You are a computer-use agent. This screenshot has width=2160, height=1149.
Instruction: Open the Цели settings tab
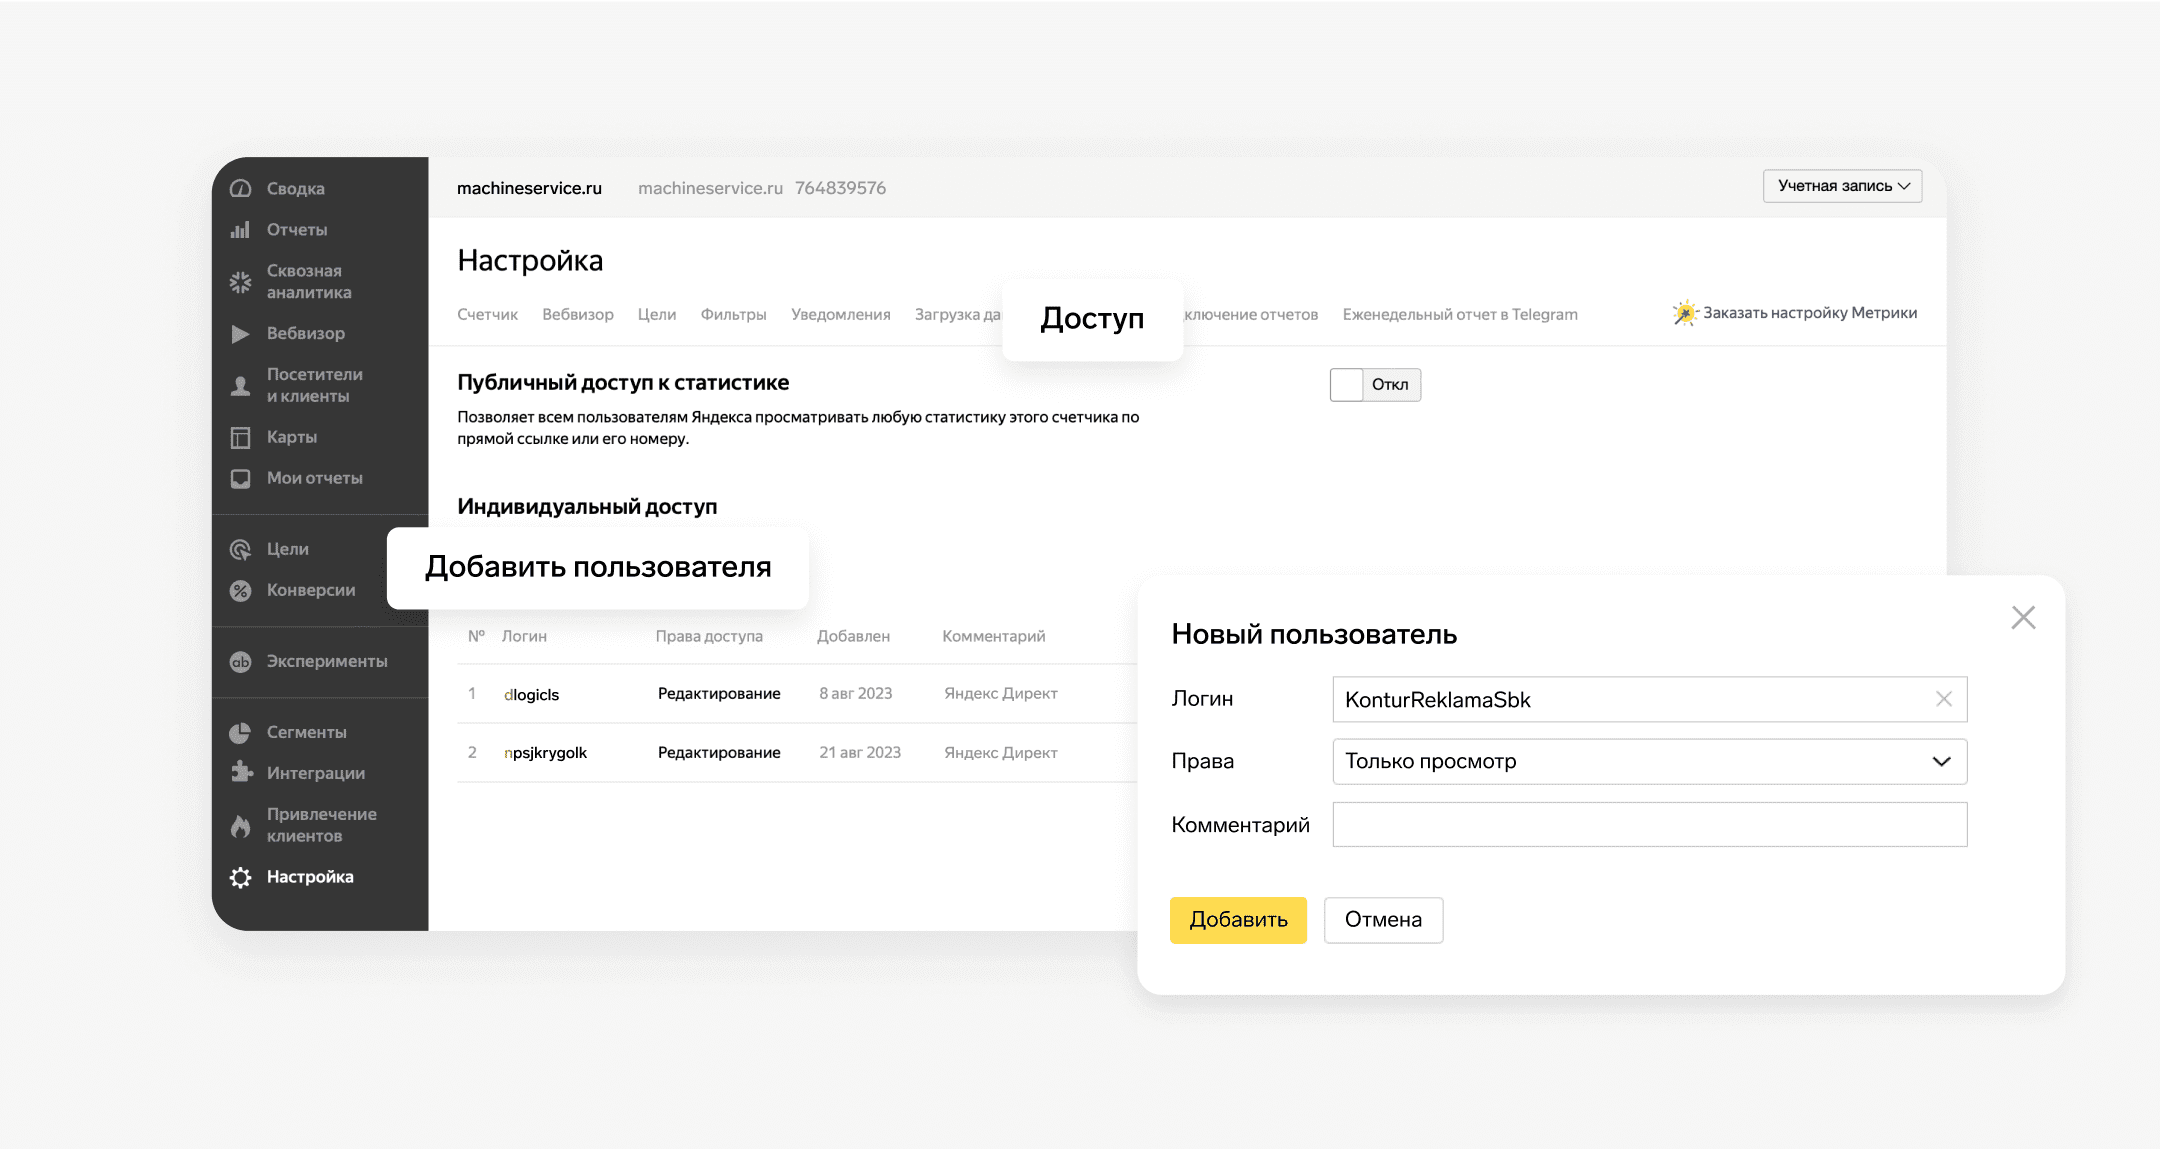[x=657, y=314]
